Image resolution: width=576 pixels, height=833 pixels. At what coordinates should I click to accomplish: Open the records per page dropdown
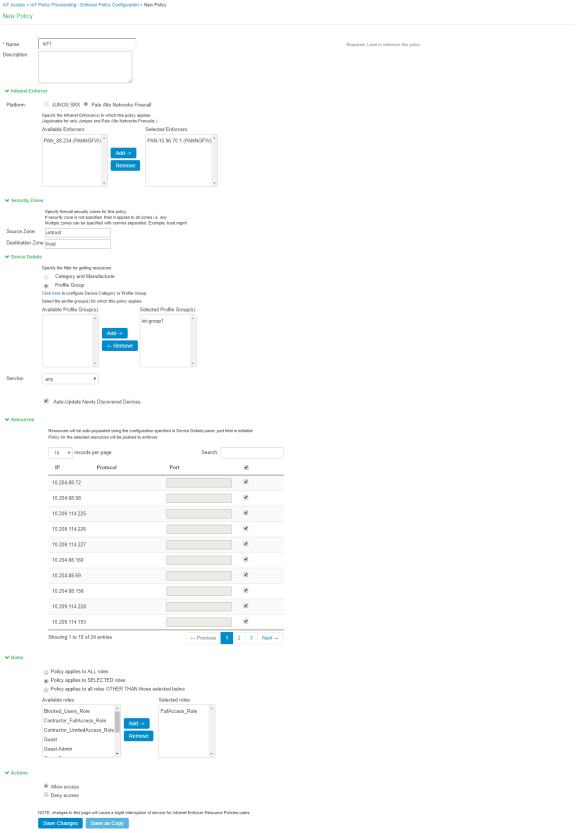[x=60, y=453]
